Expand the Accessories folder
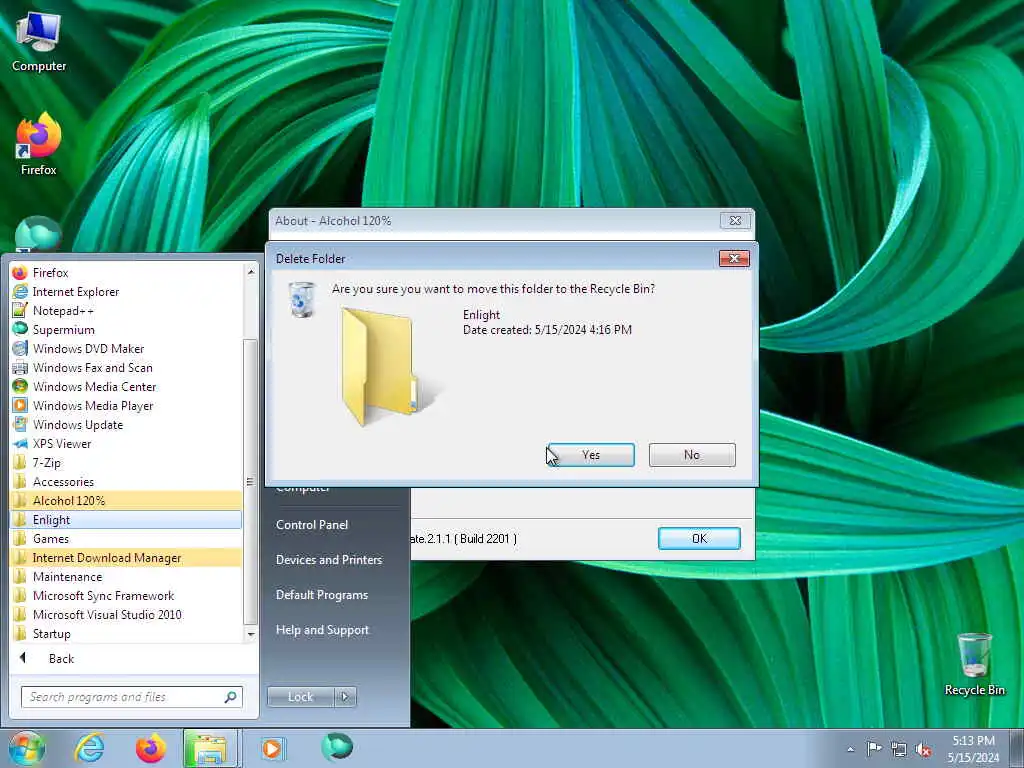Image resolution: width=1024 pixels, height=768 pixels. [x=127, y=482]
